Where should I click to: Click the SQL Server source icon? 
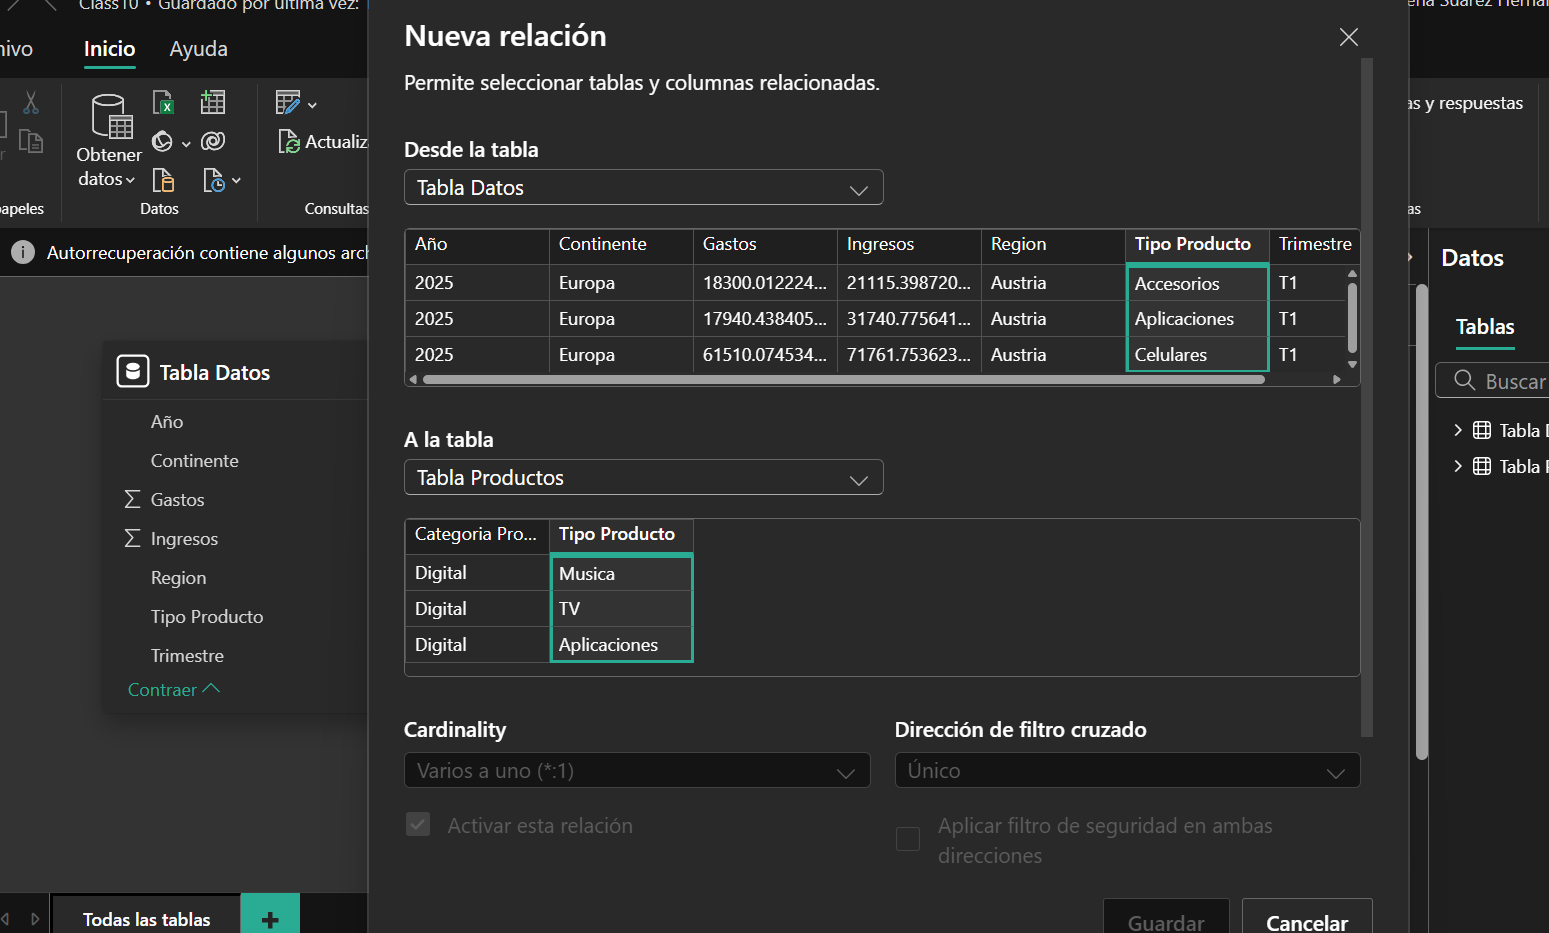[x=163, y=180]
